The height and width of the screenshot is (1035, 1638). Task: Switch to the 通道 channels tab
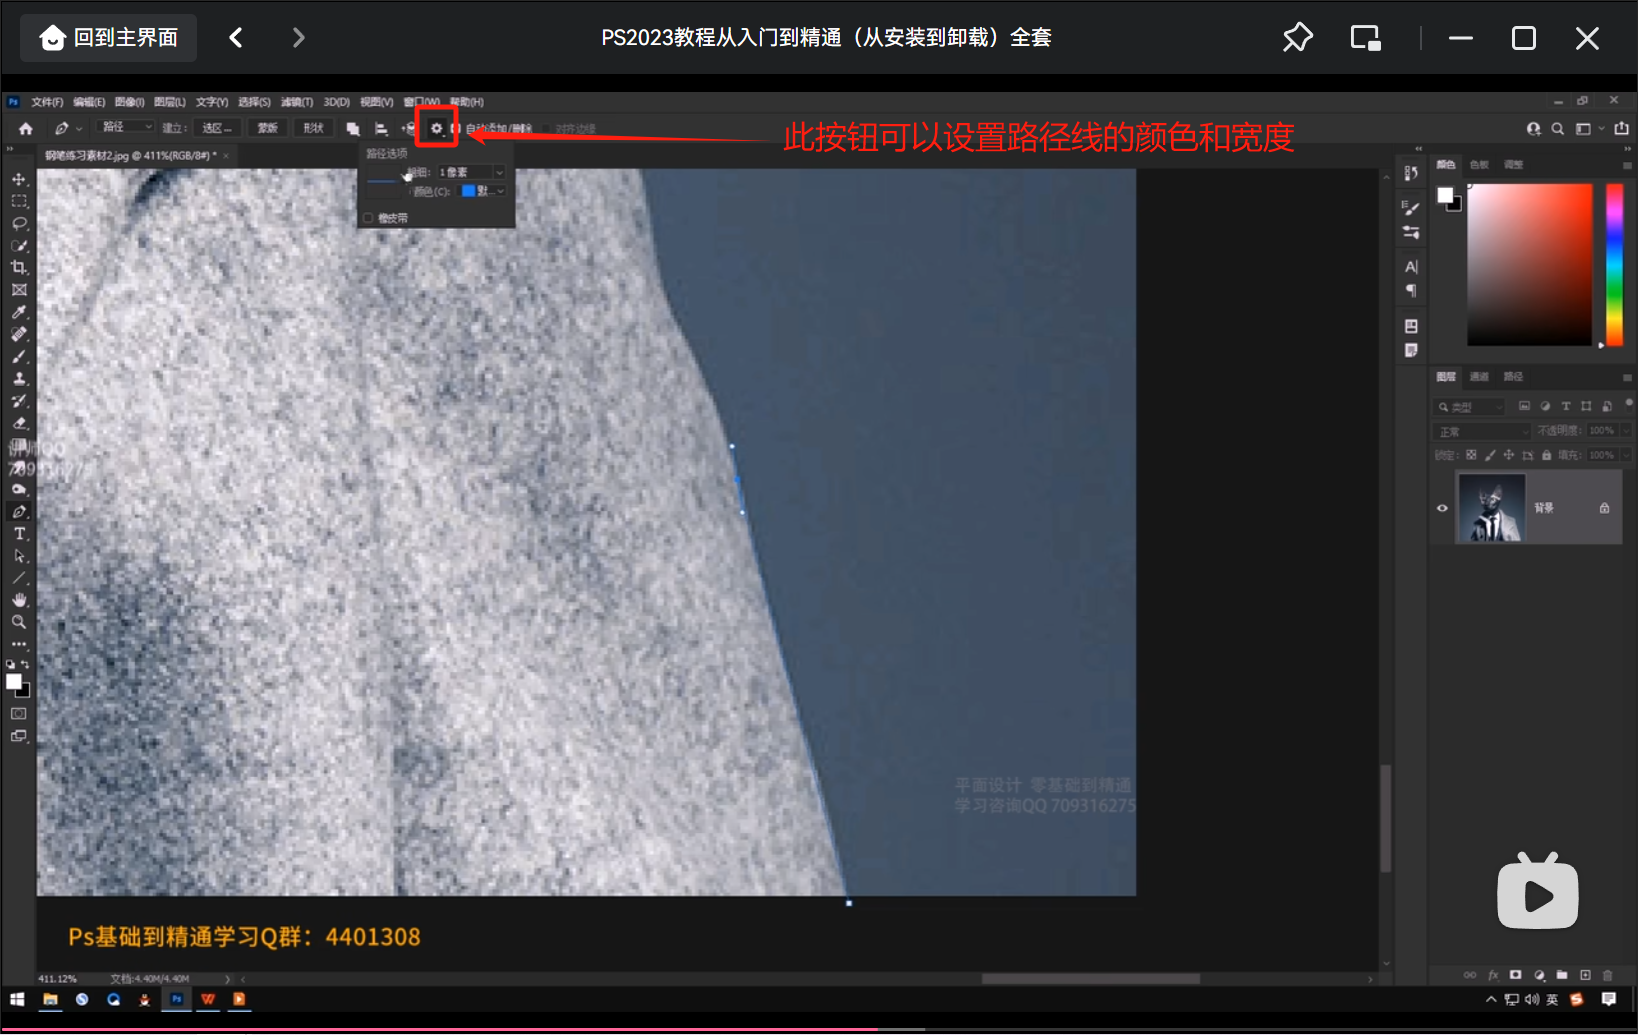[1479, 377]
